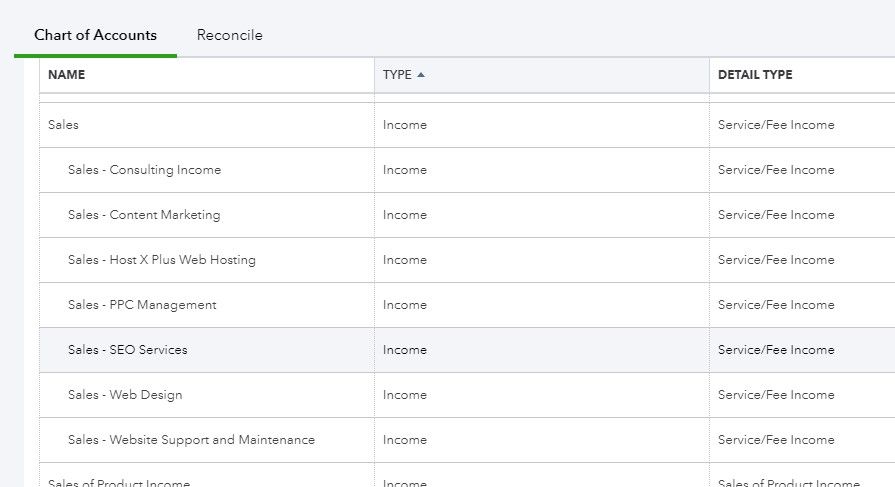Click the Sales - Web Design account
The height and width of the screenshot is (487, 895).
click(x=125, y=395)
